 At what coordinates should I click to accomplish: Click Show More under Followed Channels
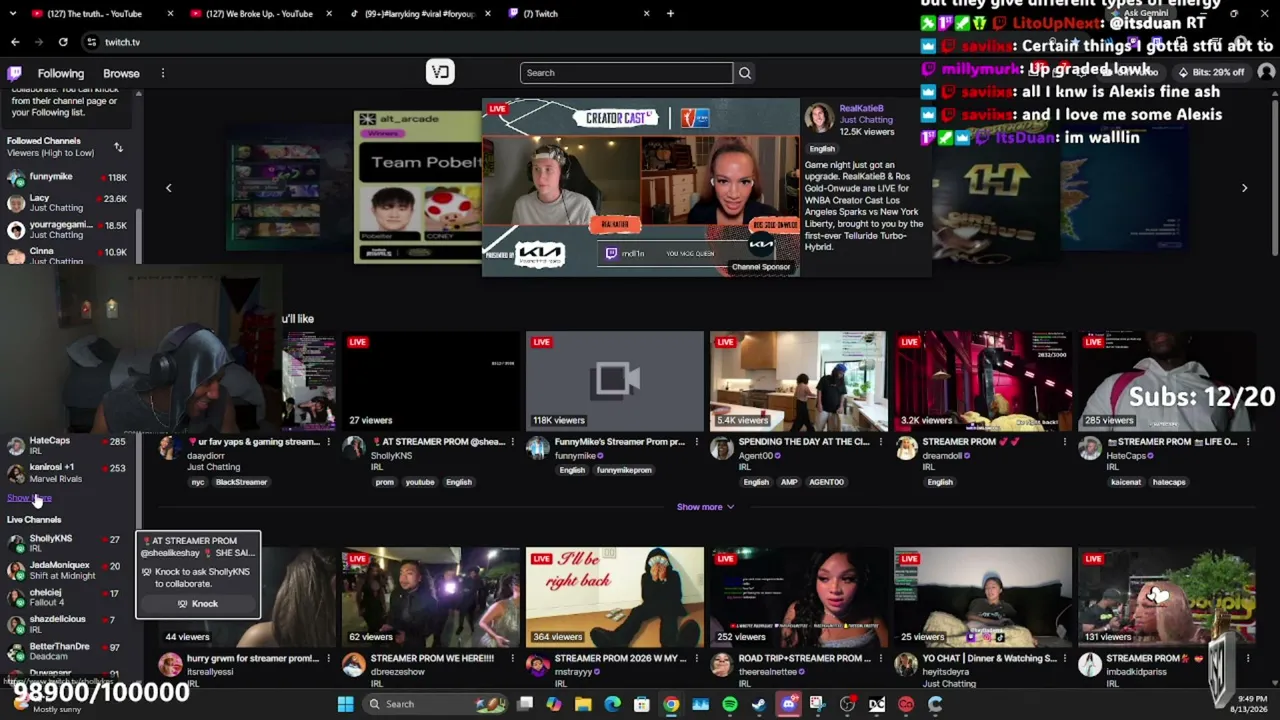(29, 498)
